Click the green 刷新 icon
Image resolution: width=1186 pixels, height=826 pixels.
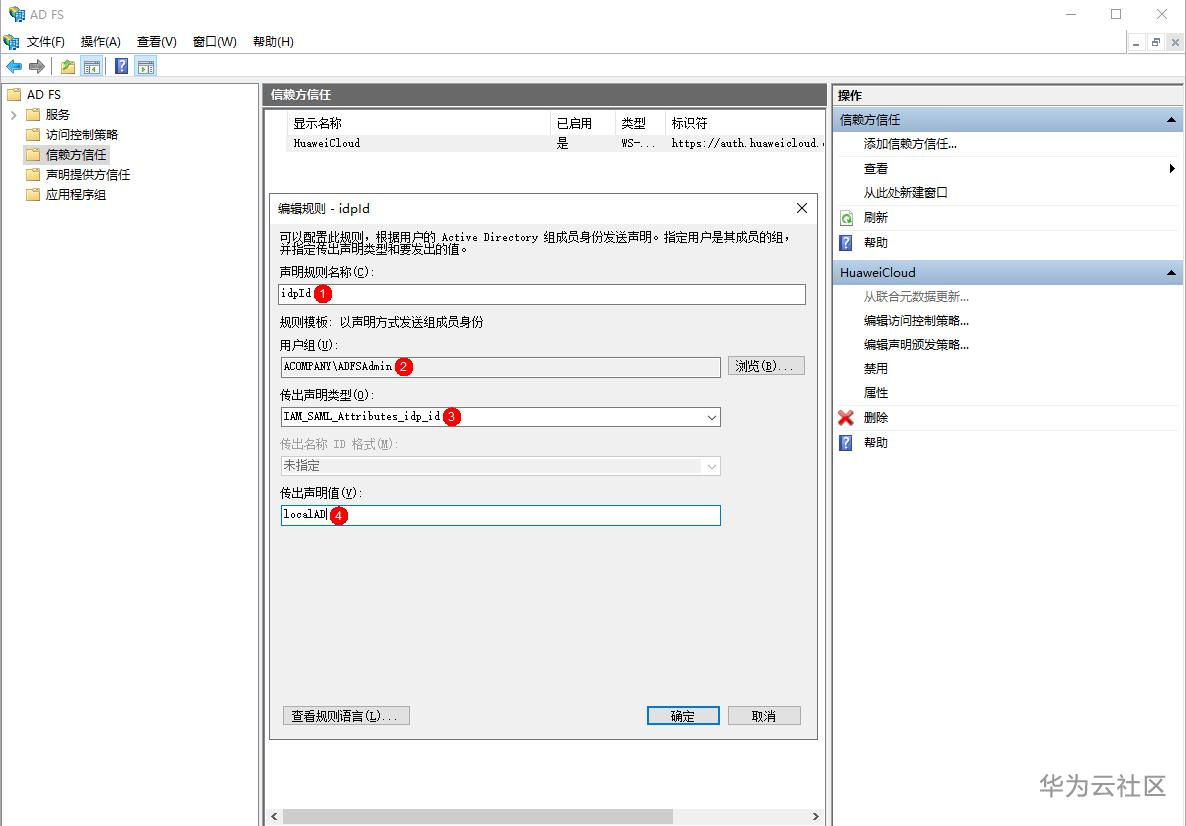tap(846, 218)
